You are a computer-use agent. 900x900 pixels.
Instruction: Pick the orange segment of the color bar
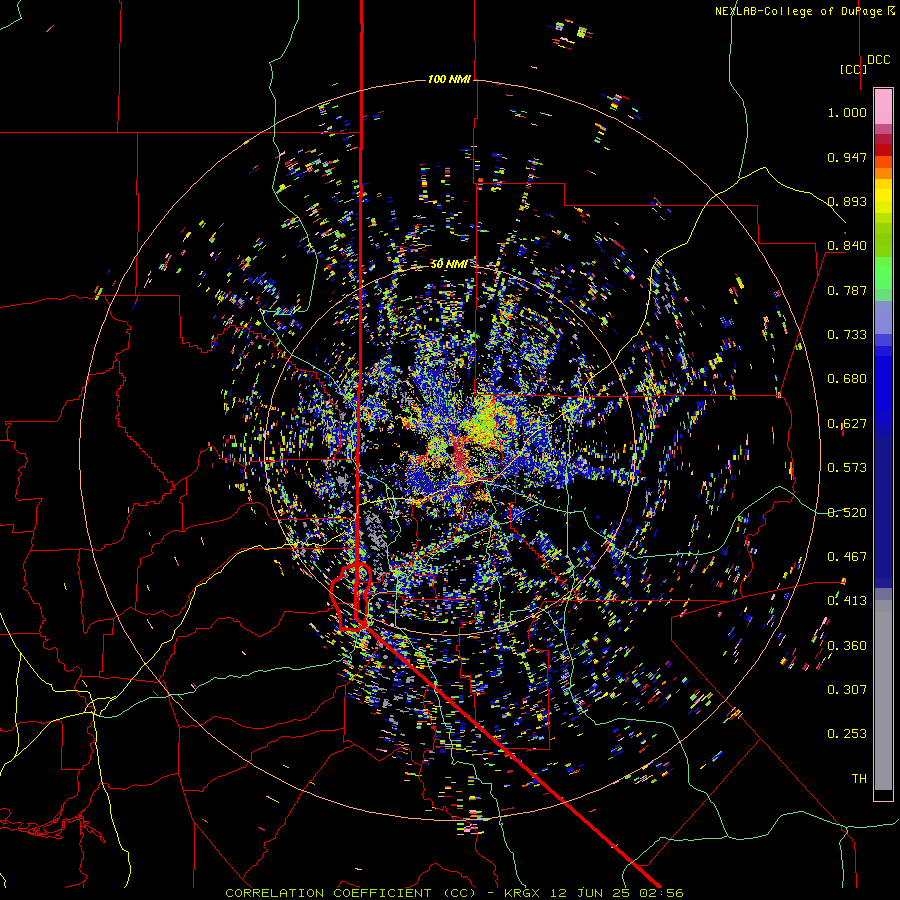click(883, 173)
